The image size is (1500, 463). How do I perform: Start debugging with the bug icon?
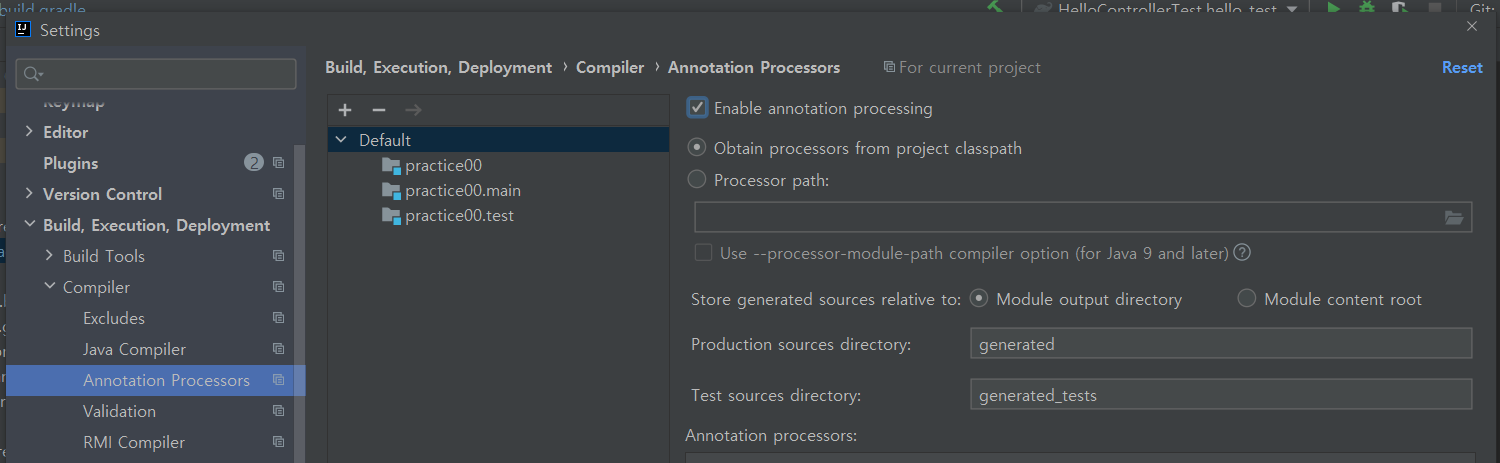(x=1366, y=8)
